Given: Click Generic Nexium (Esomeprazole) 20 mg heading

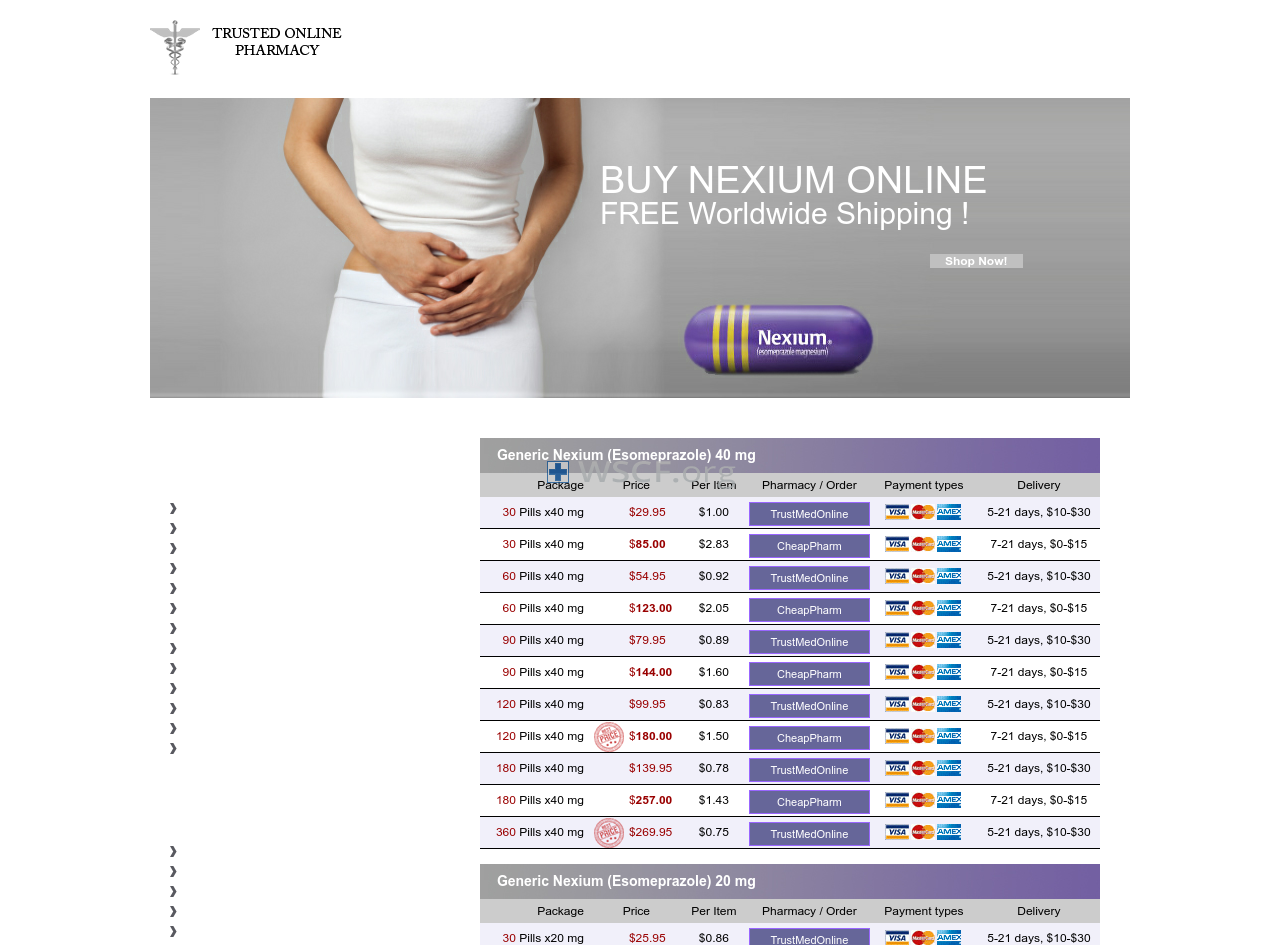Looking at the screenshot, I should tap(626, 881).
